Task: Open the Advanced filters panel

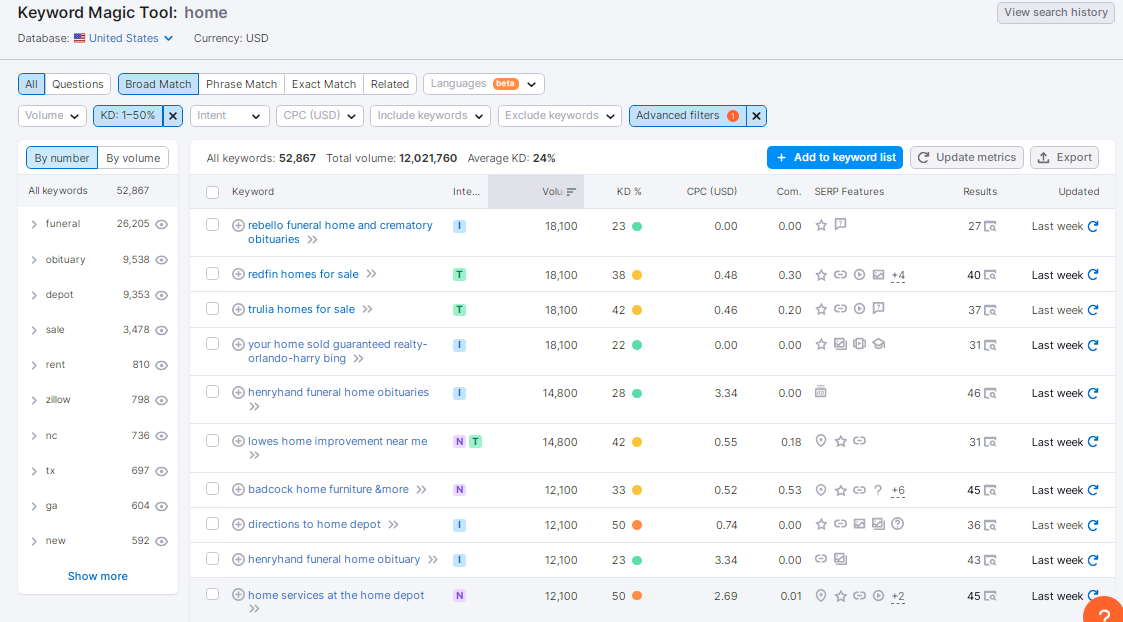Action: pyautogui.click(x=688, y=115)
